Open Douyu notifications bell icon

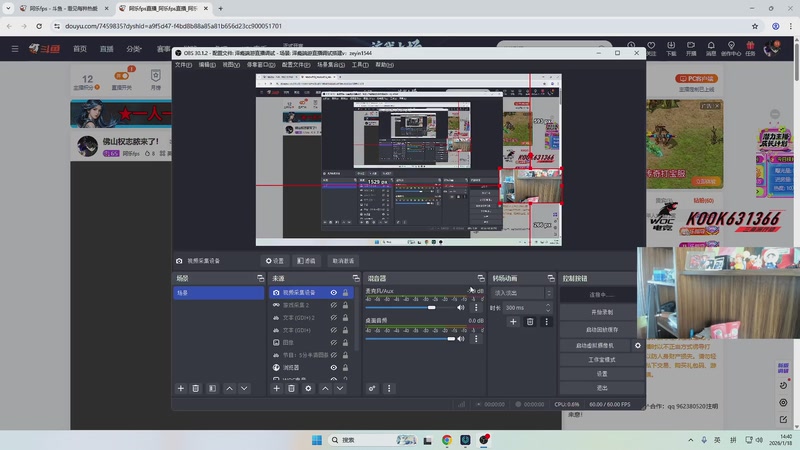coord(711,46)
